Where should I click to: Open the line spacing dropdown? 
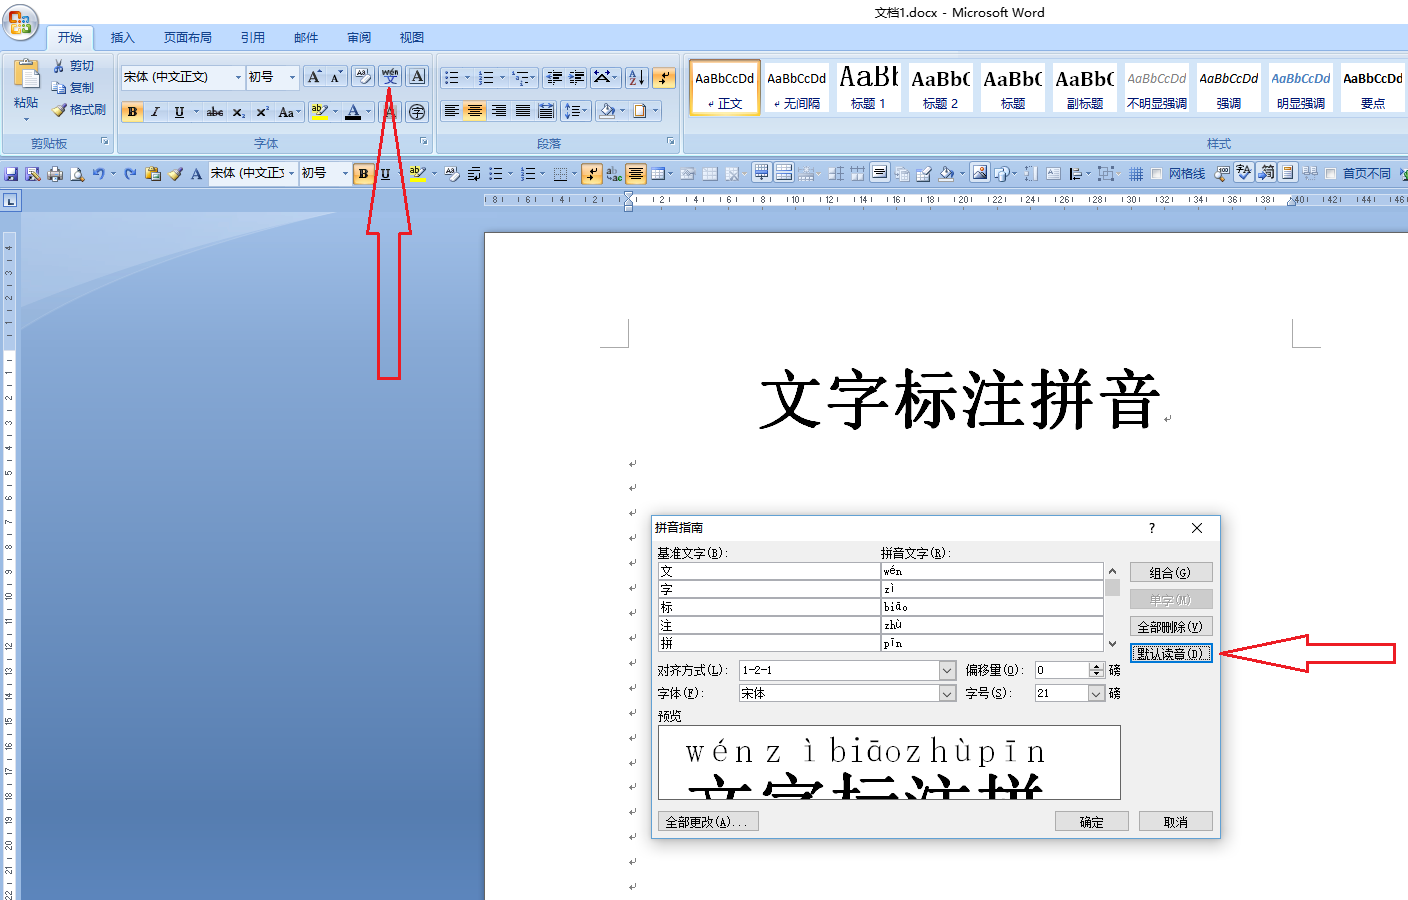point(575,111)
